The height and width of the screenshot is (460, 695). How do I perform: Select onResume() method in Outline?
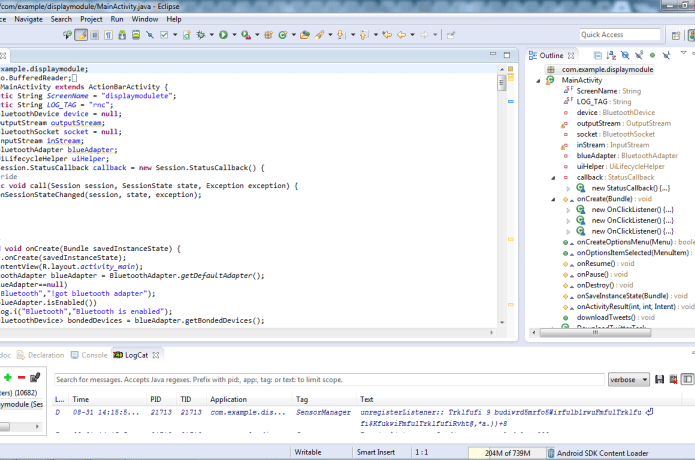click(x=598, y=264)
